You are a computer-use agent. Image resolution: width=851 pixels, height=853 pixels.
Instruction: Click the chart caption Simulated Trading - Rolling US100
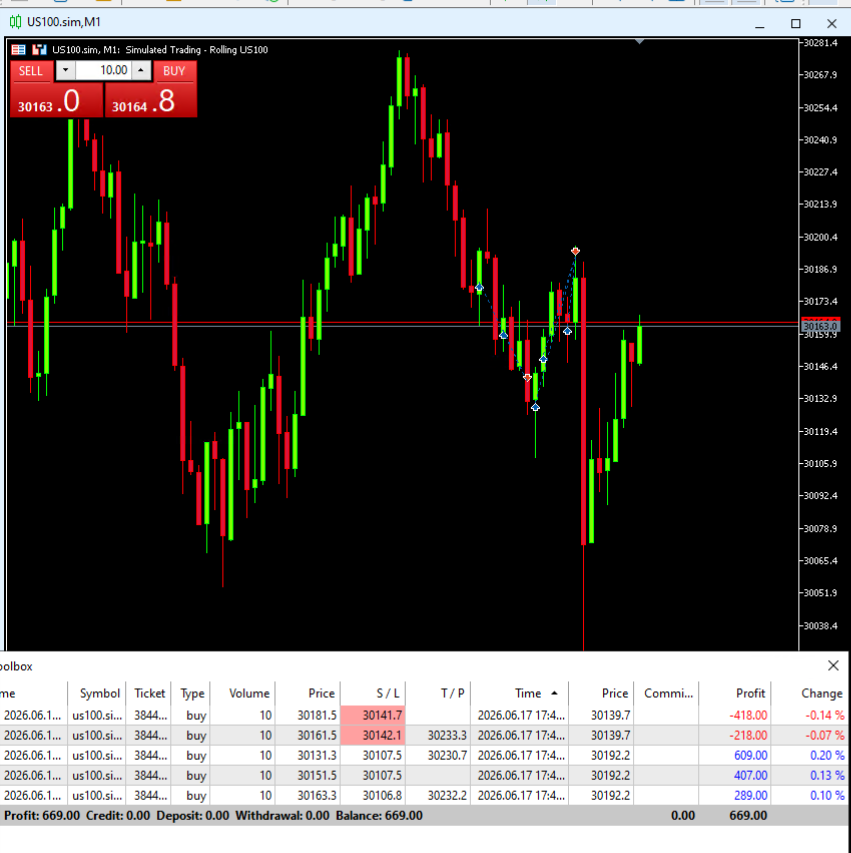click(x=196, y=50)
